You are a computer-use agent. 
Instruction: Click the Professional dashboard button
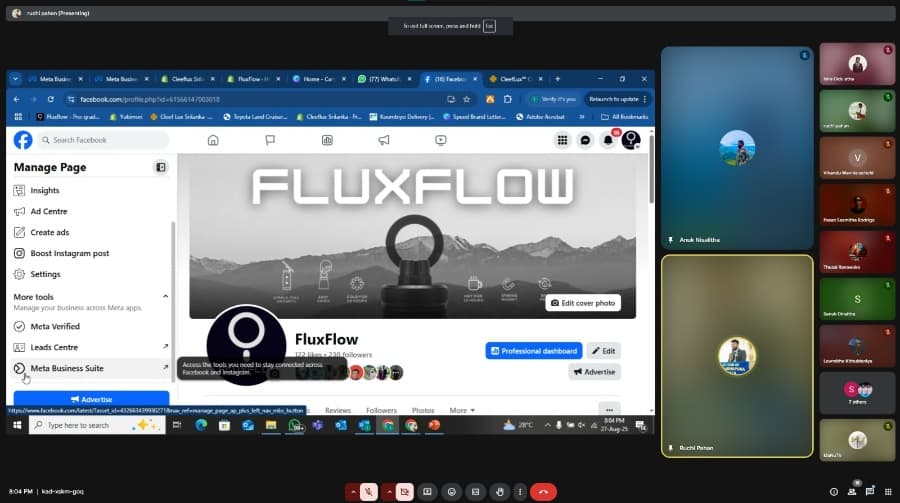(x=533, y=350)
